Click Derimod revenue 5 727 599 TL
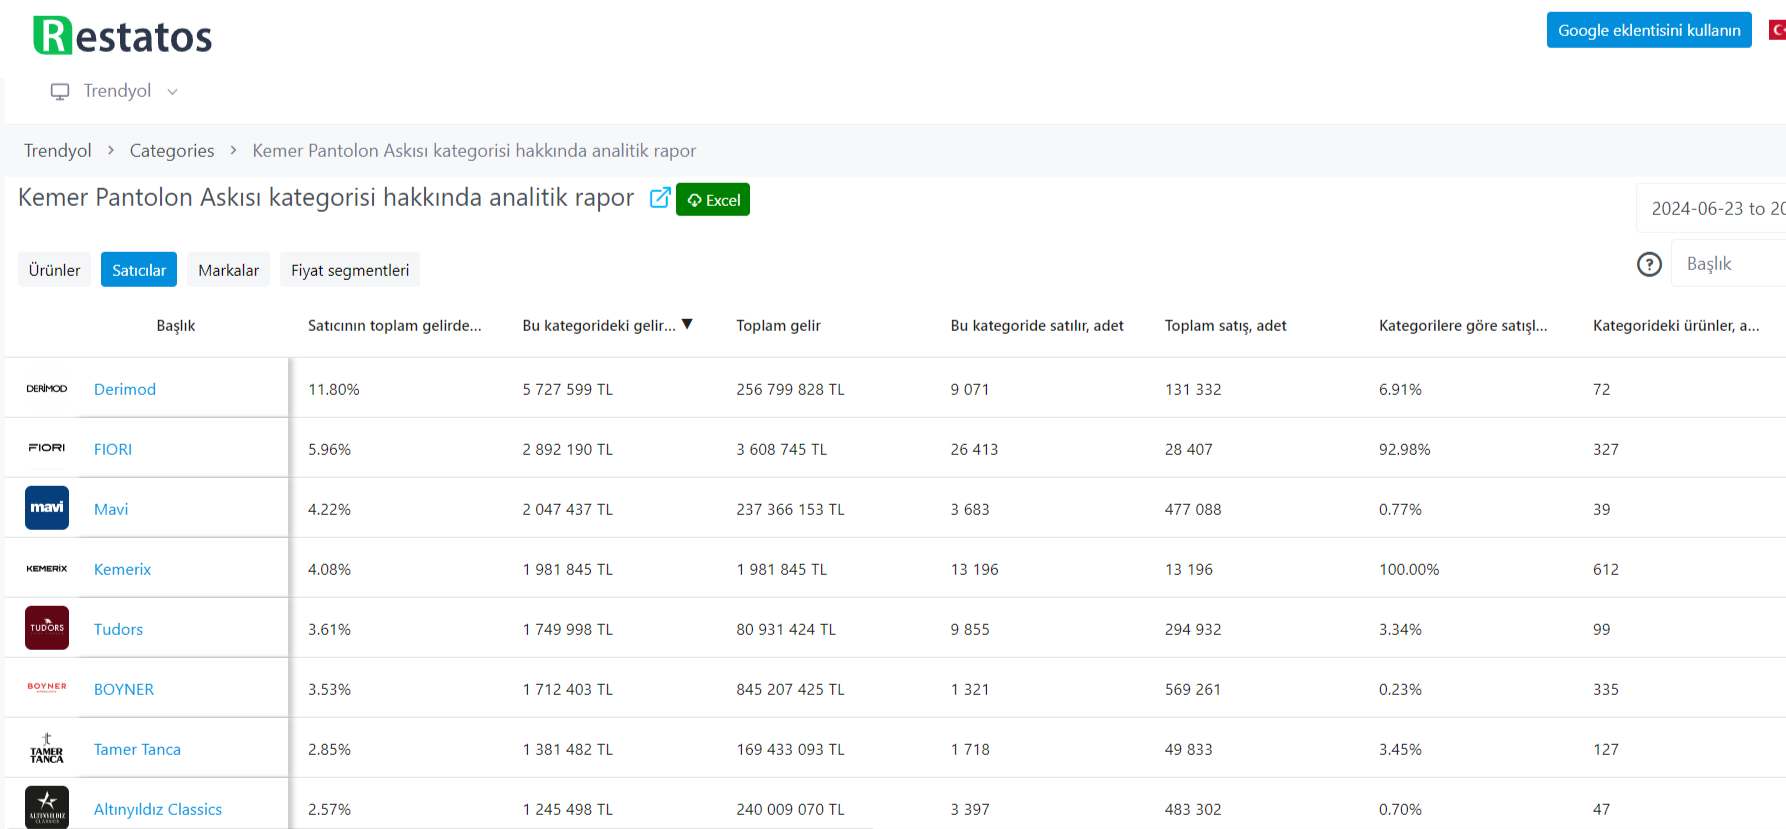 (567, 389)
